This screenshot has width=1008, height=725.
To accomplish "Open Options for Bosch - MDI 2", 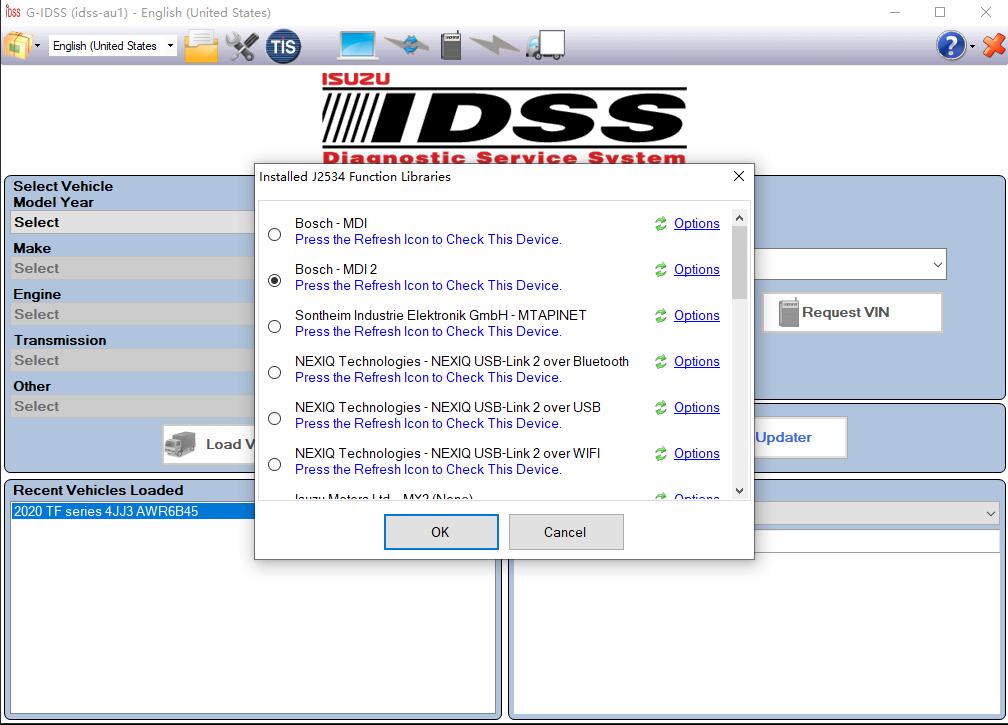I will 696,270.
